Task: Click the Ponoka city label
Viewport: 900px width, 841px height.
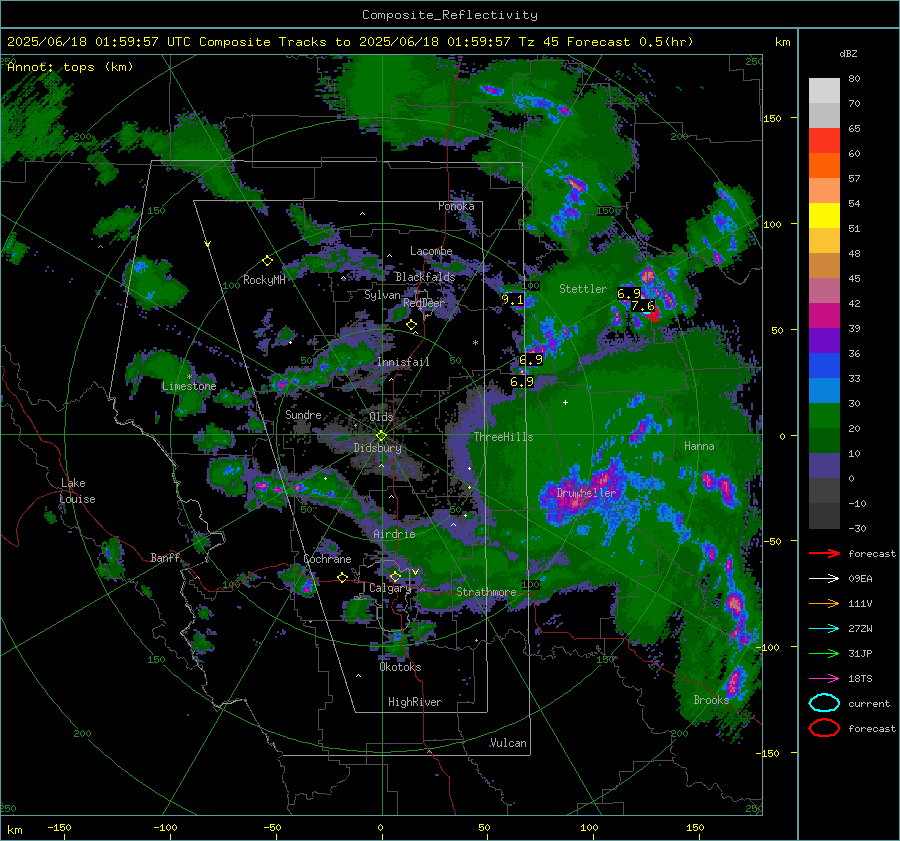Action: [456, 206]
